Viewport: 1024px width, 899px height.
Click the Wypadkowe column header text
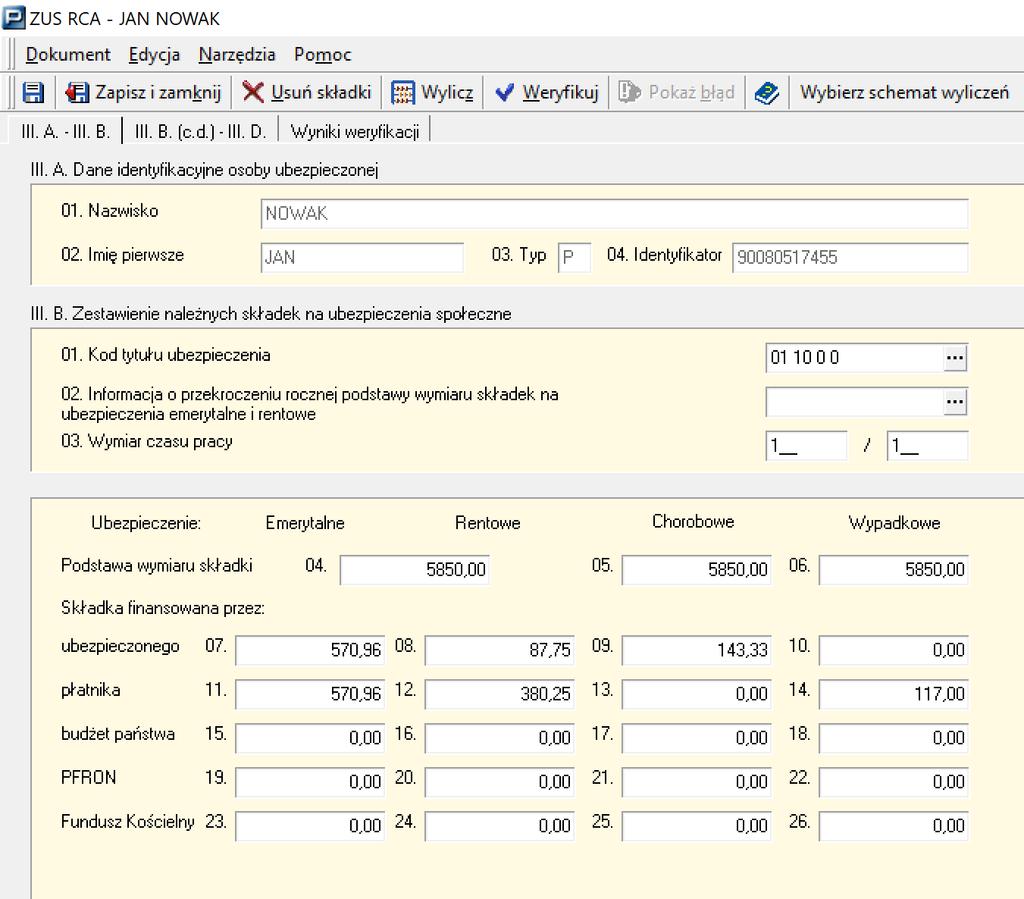[894, 523]
